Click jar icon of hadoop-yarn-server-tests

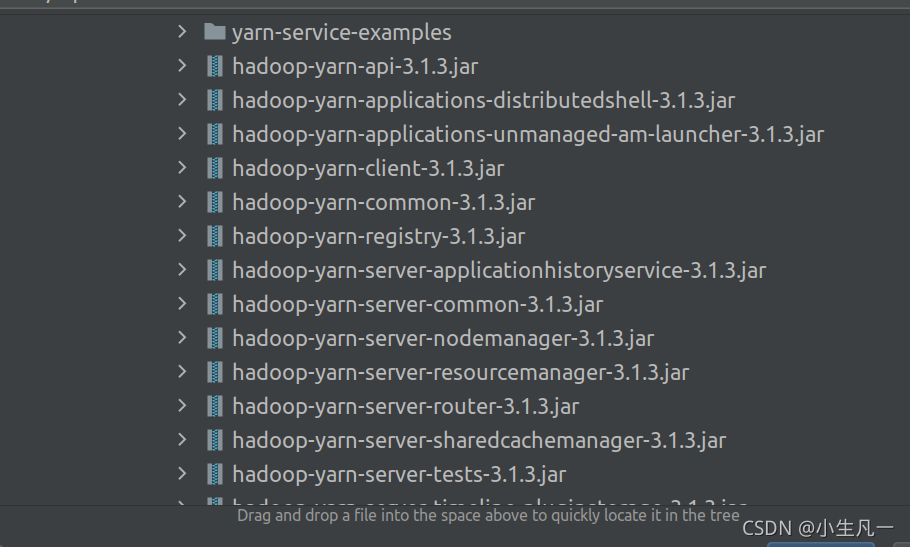[215, 474]
